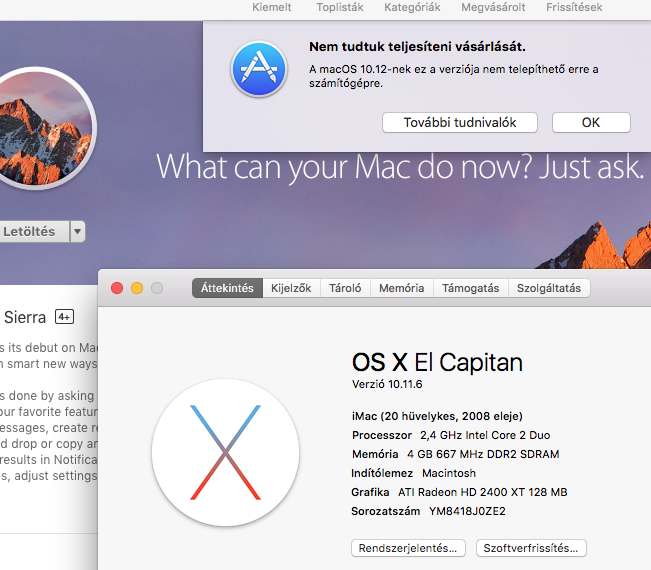Click the Letöltés download button
This screenshot has height=570, width=651.
pos(34,231)
